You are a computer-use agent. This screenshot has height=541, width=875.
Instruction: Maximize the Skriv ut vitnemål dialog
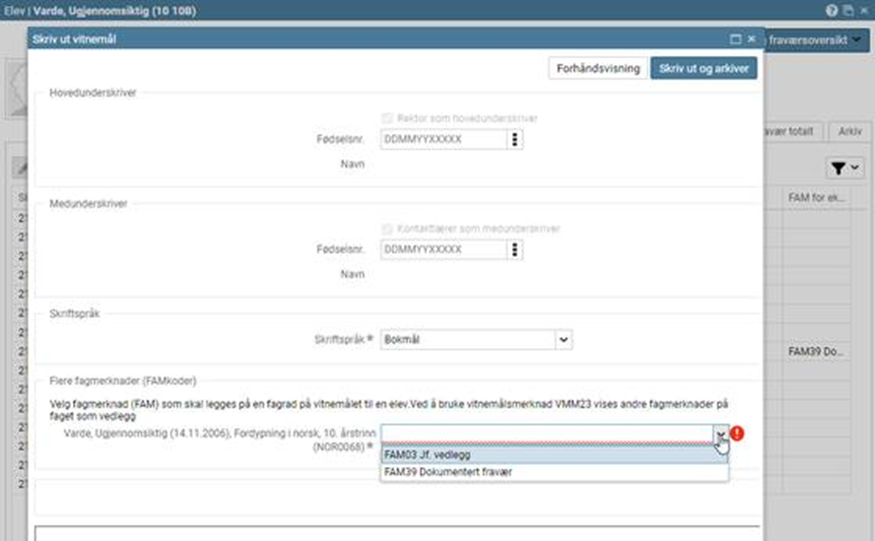click(735, 39)
